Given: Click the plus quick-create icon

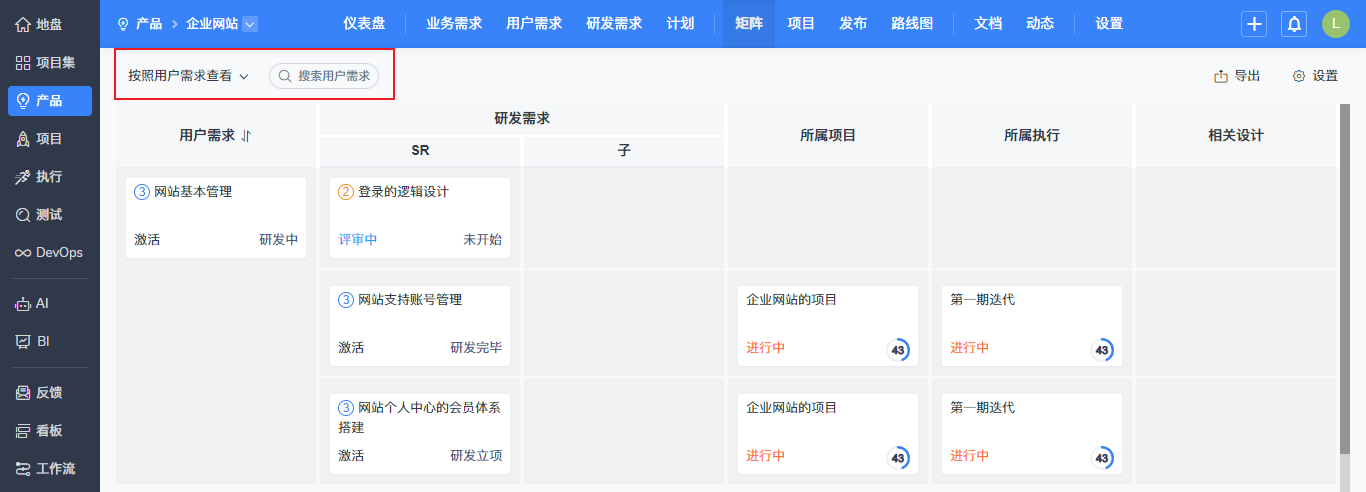Looking at the screenshot, I should [1255, 24].
